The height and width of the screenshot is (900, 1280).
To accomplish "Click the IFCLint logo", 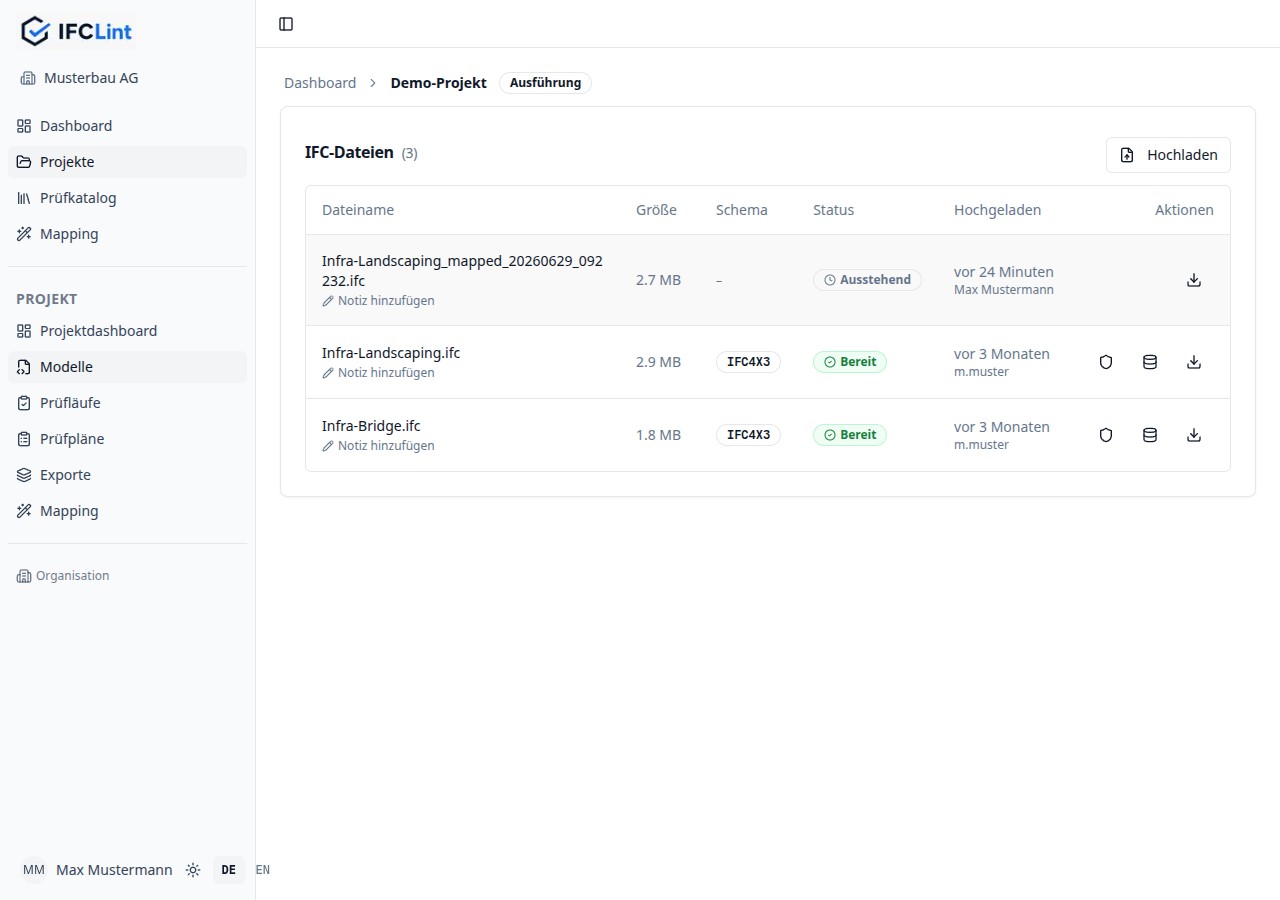I will pyautogui.click(x=76, y=31).
